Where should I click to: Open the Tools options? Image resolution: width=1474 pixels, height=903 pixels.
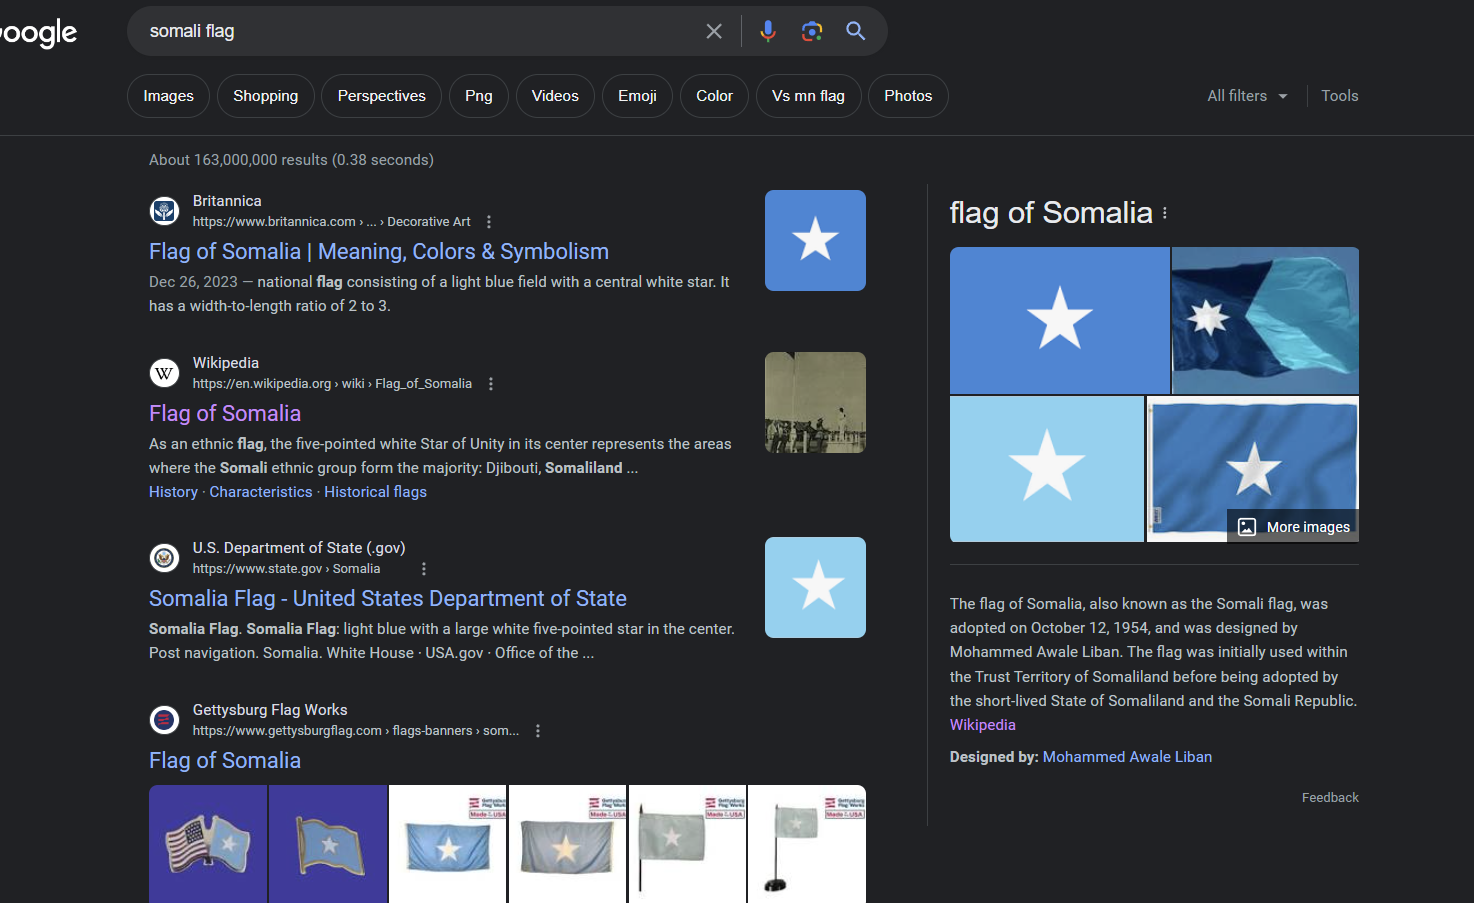point(1340,96)
